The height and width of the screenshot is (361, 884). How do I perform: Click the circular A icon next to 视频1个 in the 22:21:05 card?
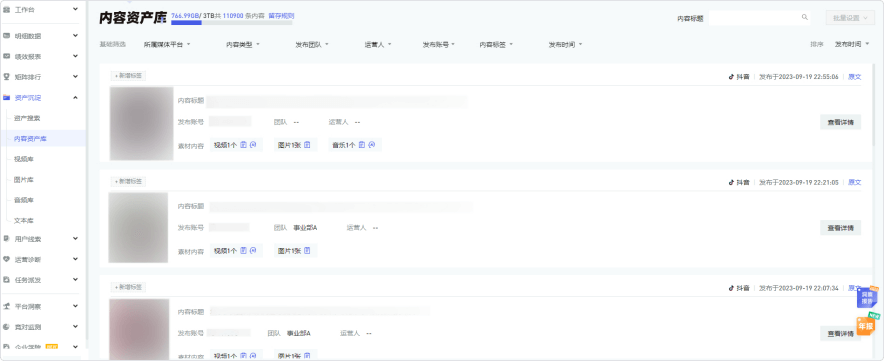254,250
